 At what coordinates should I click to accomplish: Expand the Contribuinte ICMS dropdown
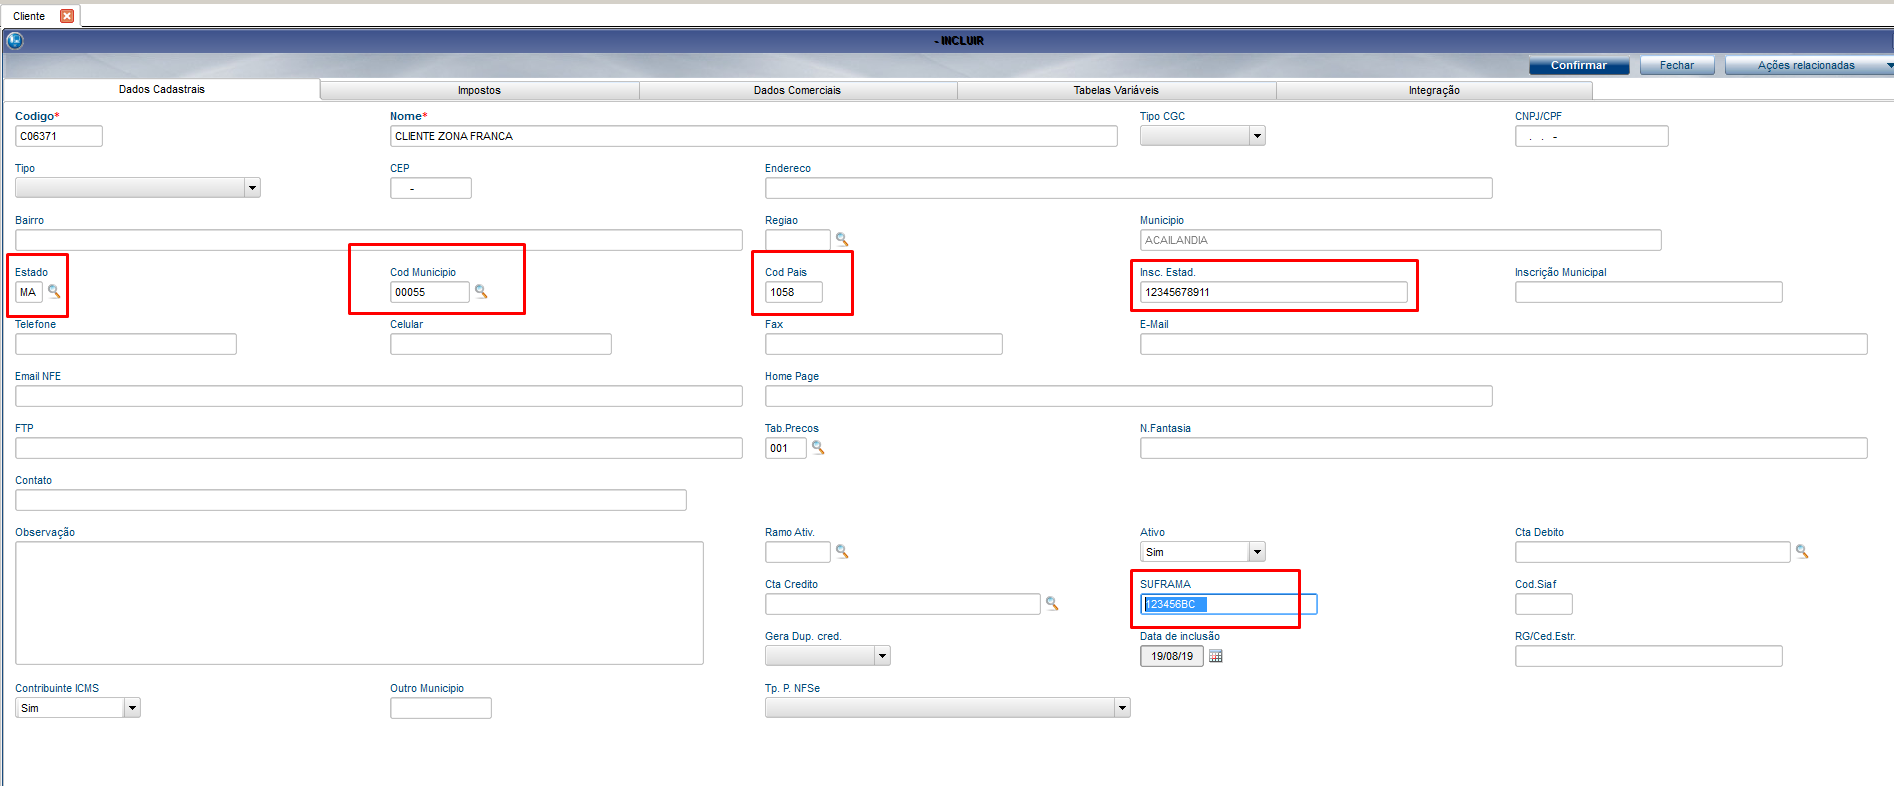132,708
